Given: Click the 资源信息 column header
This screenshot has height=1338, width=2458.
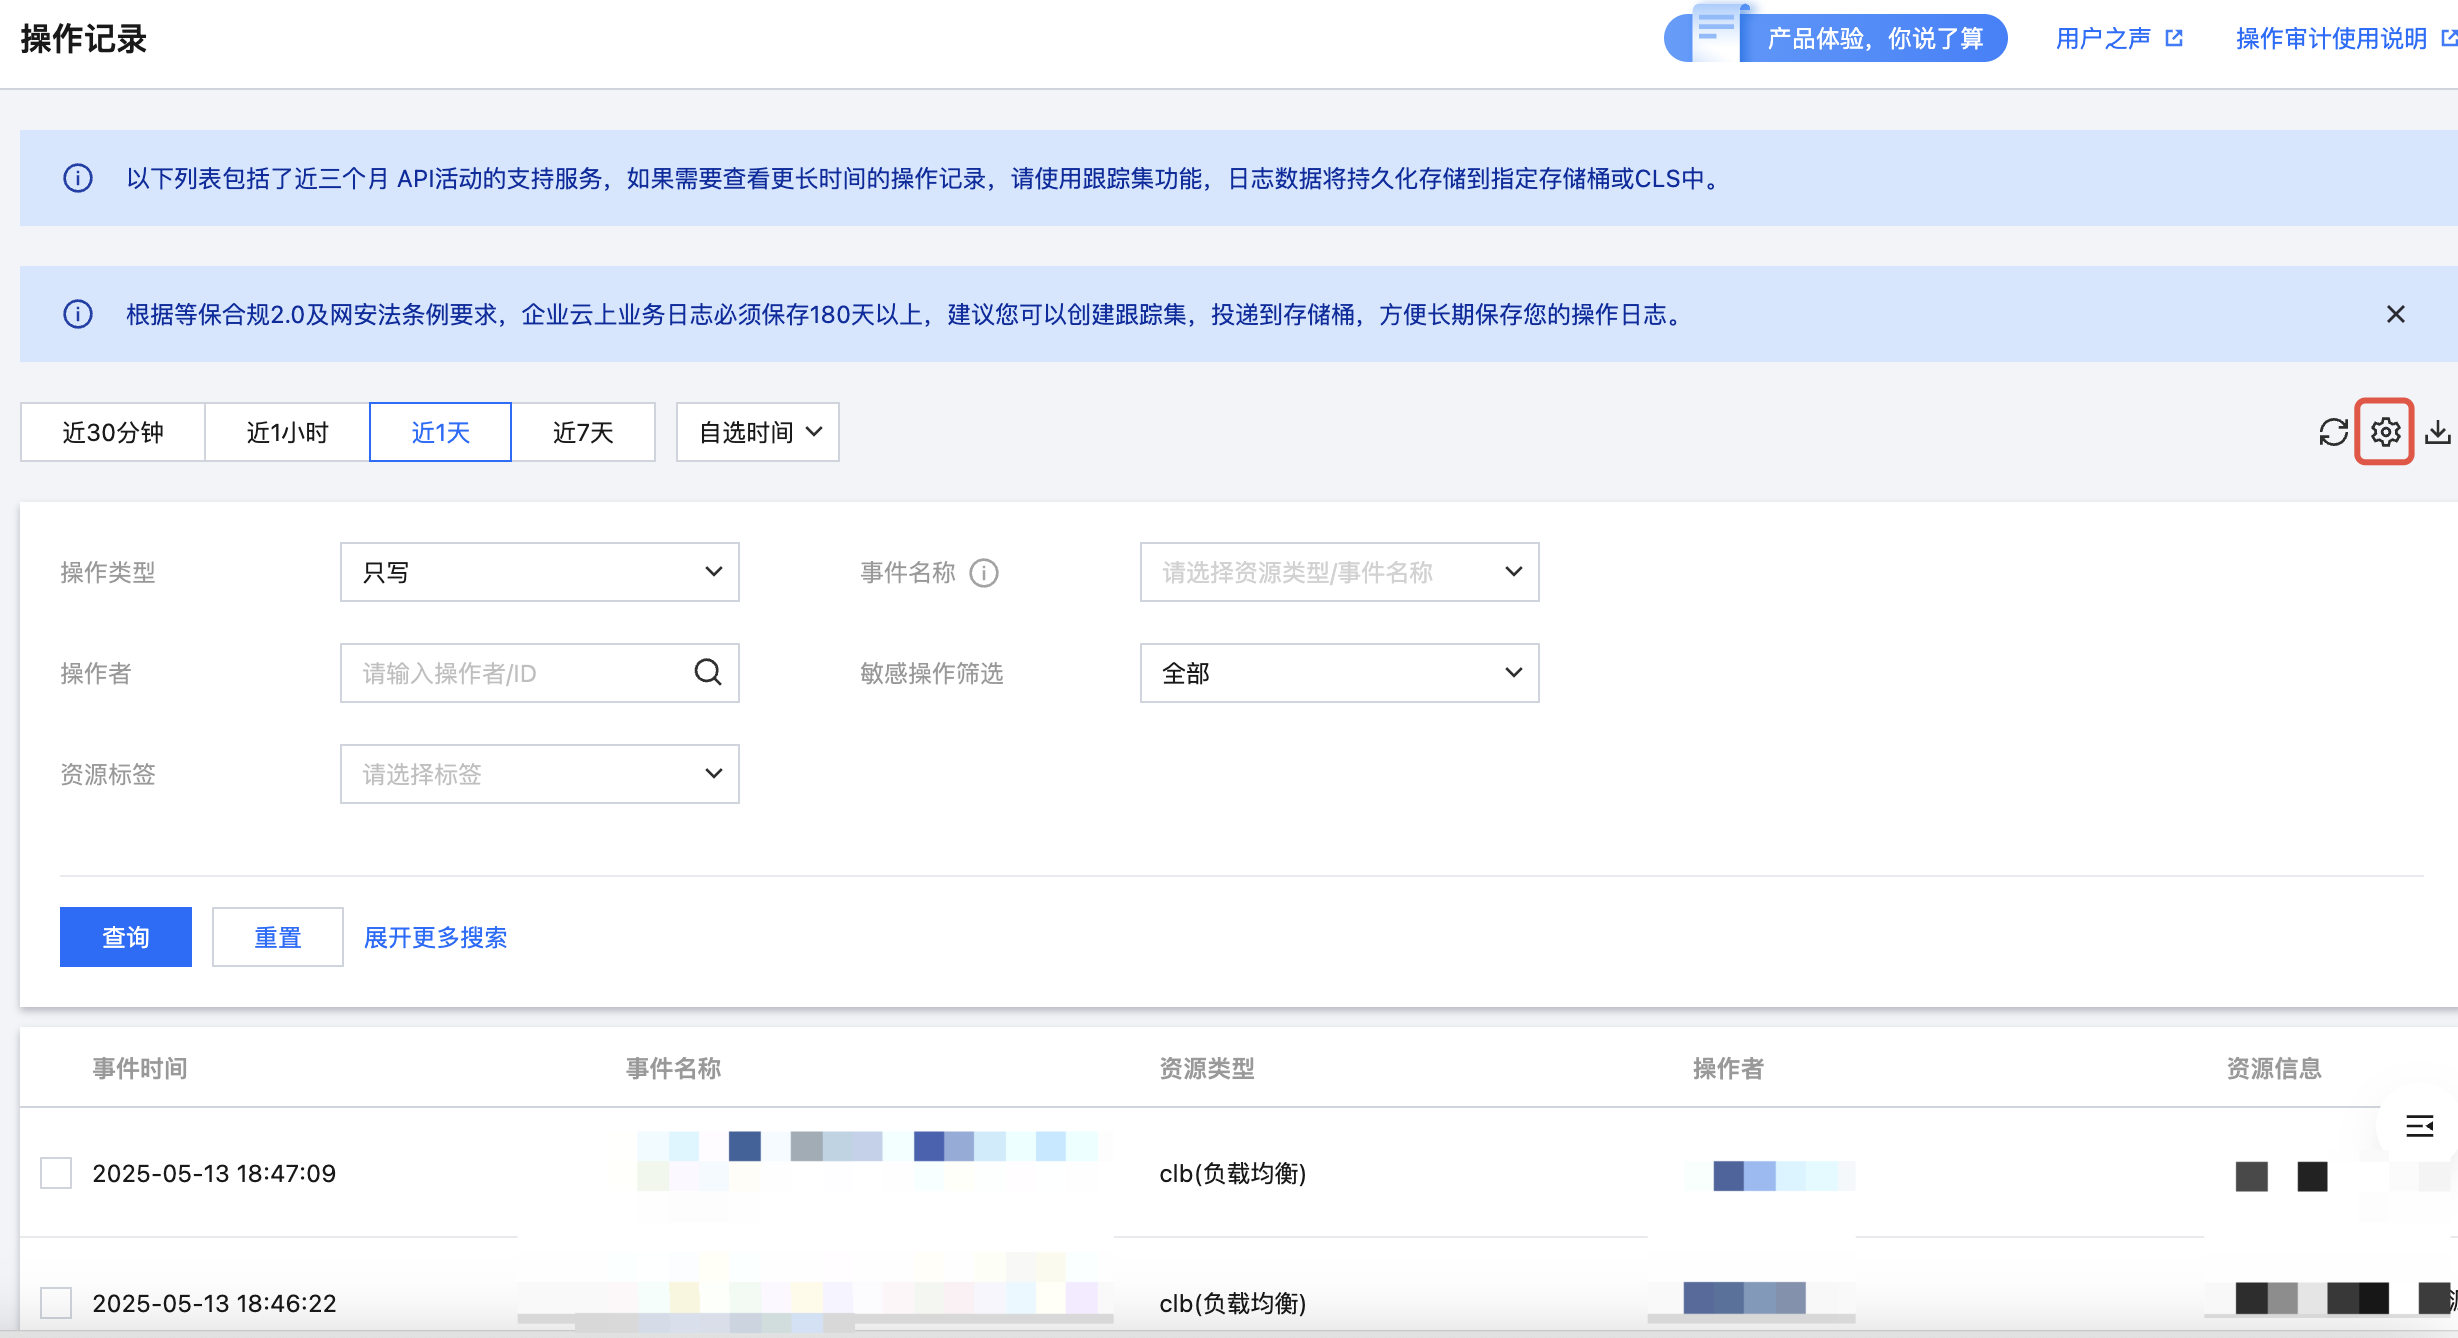Looking at the screenshot, I should pyautogui.click(x=2274, y=1068).
